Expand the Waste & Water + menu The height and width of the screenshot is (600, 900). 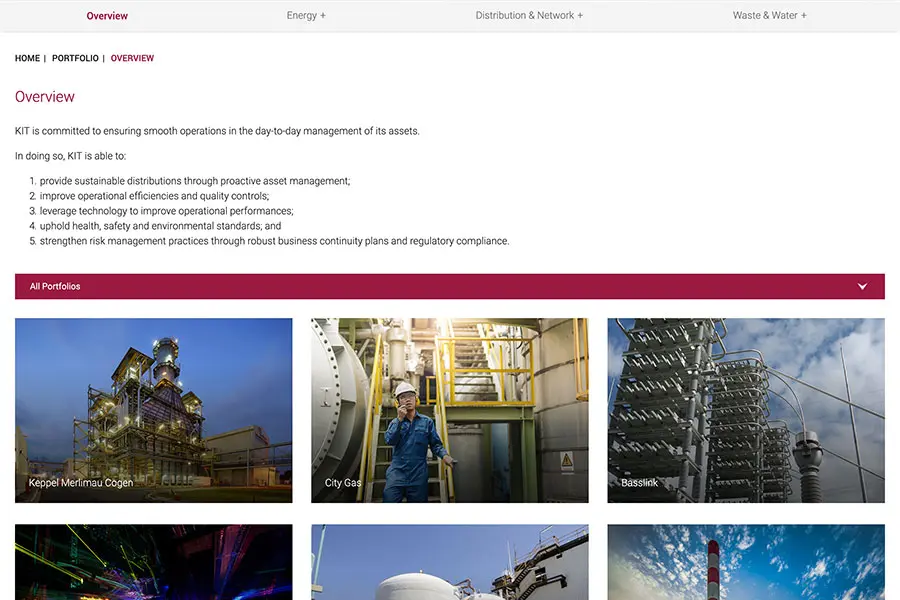pyautogui.click(x=769, y=16)
